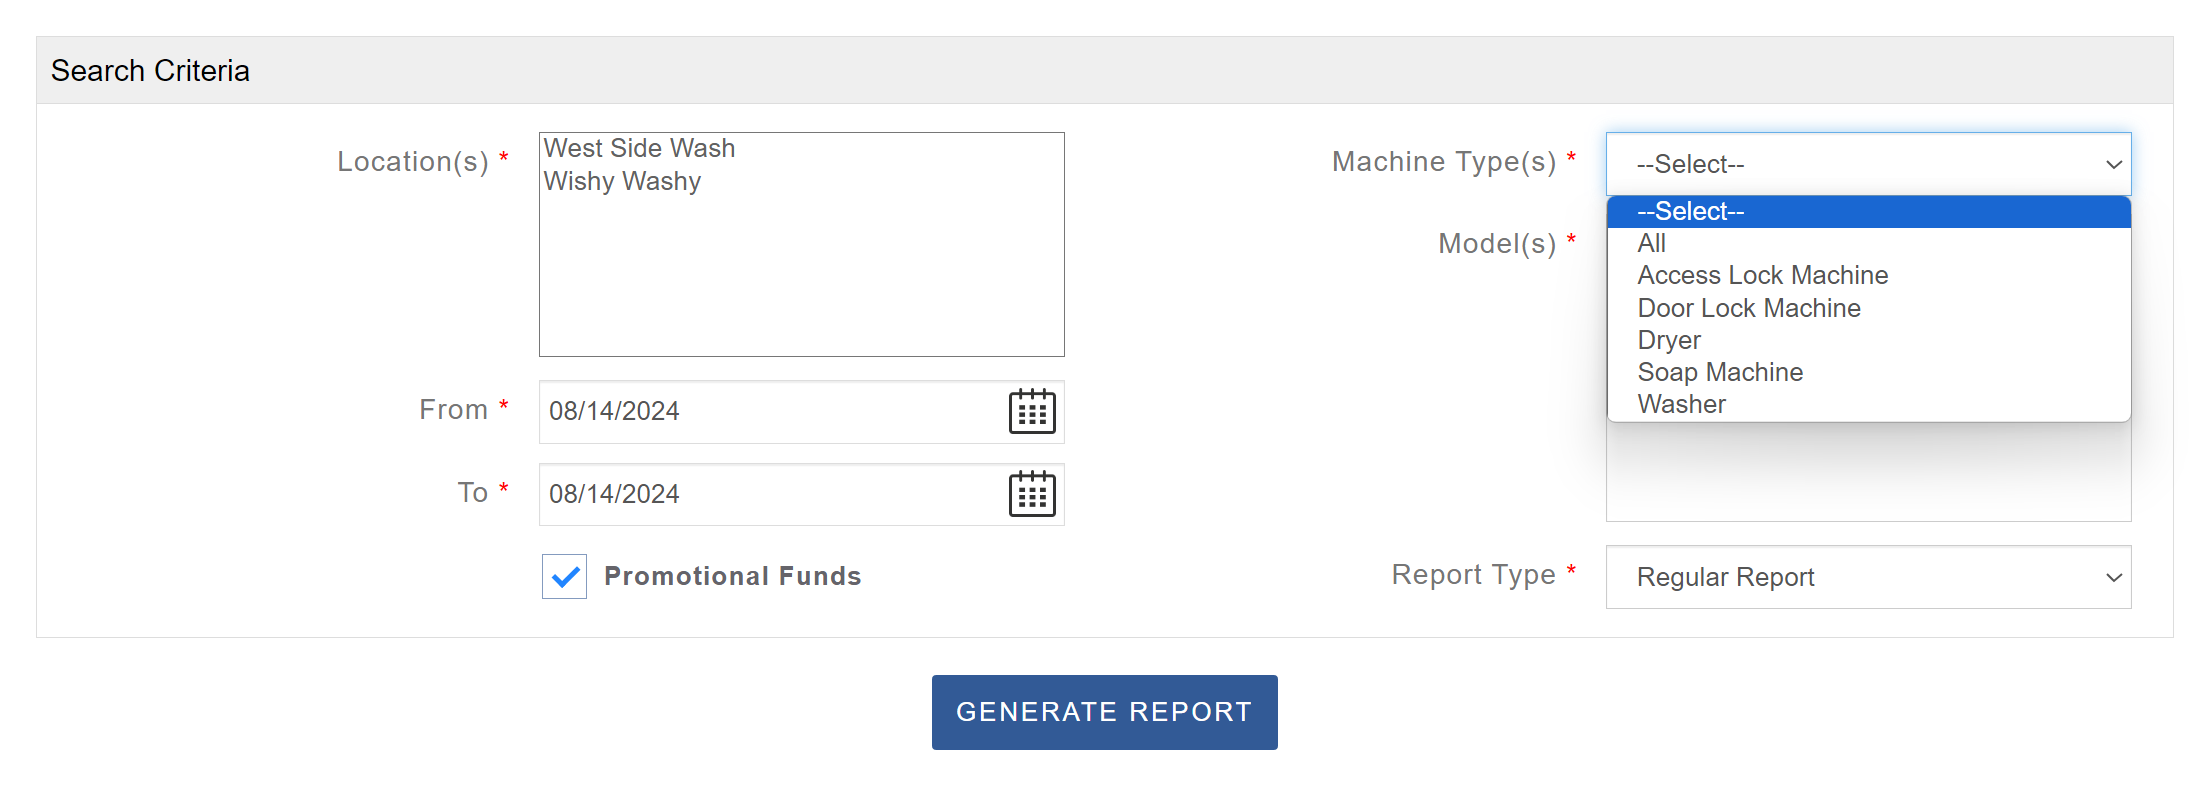The width and height of the screenshot is (2210, 786).
Task: Click empty area of Location(s) listbox
Action: [800, 280]
